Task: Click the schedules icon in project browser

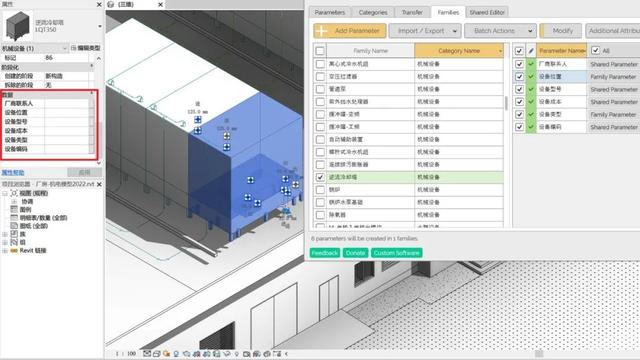Action: pos(14,218)
